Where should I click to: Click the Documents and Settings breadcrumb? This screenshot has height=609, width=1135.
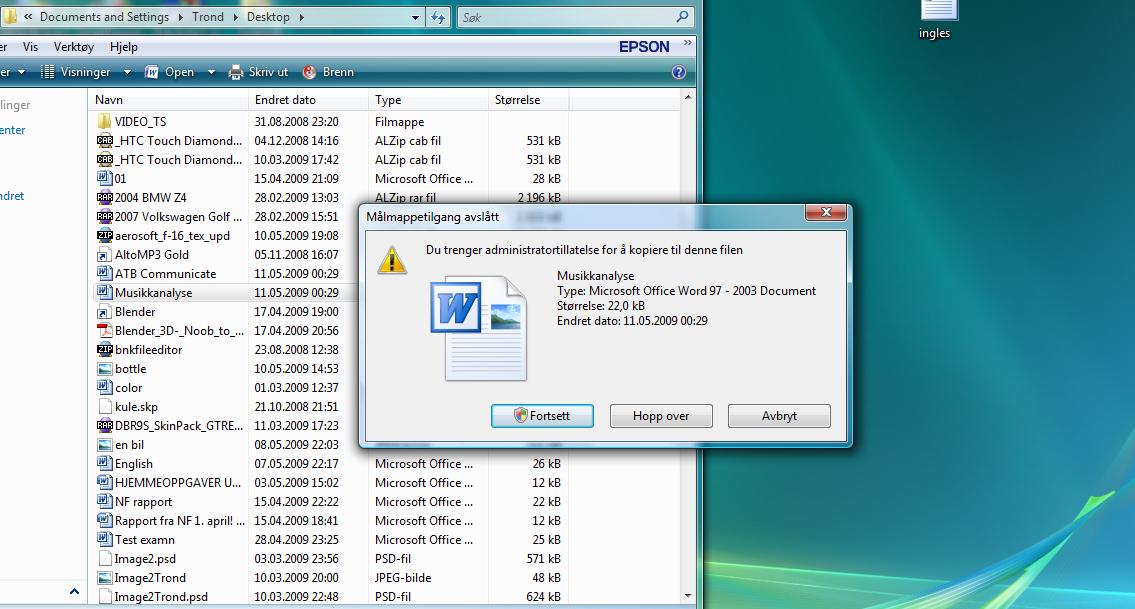(104, 17)
